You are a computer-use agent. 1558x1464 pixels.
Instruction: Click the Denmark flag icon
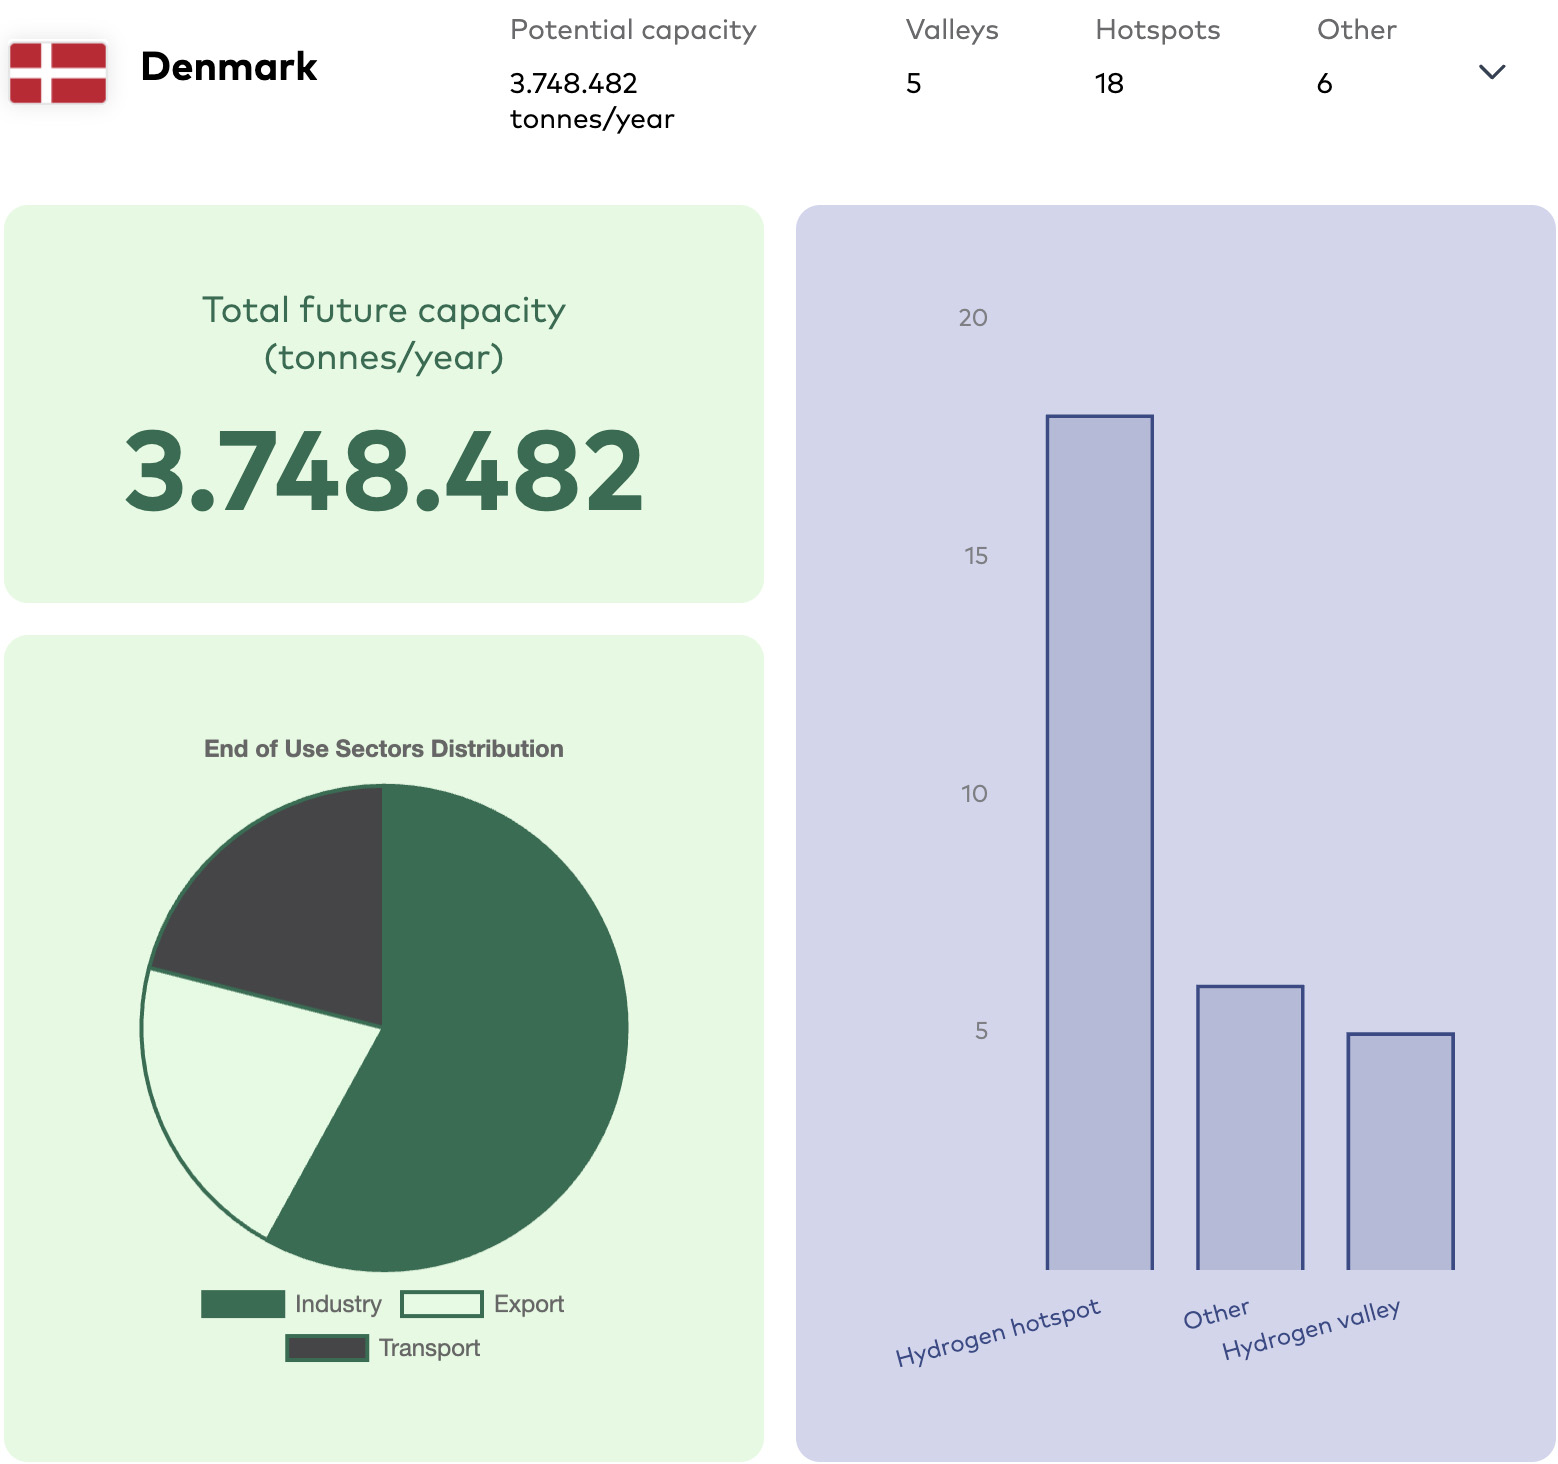pos(58,72)
